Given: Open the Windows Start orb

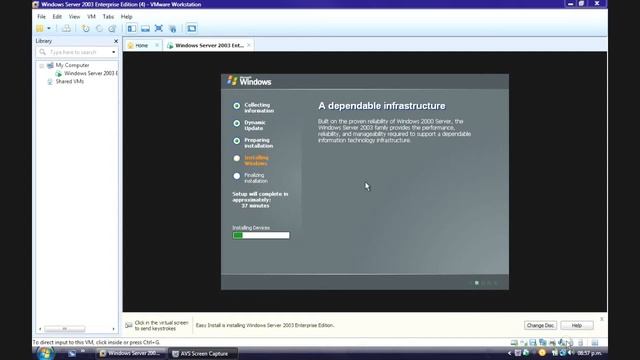Looking at the screenshot, I should tap(45, 353).
